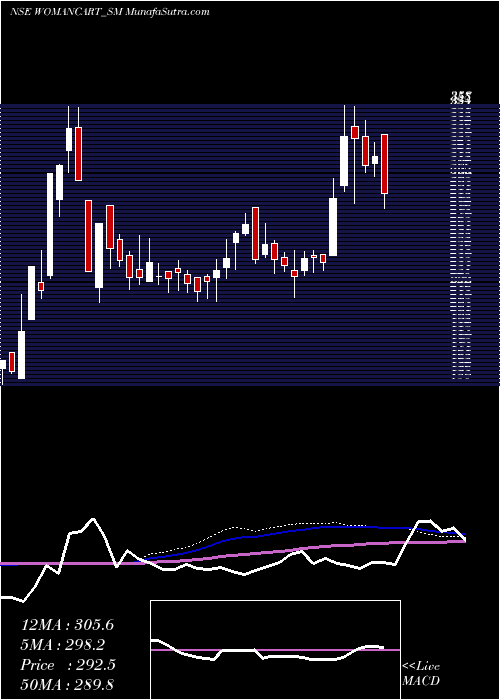Click the 50MA : 289.8 value

click(67, 685)
